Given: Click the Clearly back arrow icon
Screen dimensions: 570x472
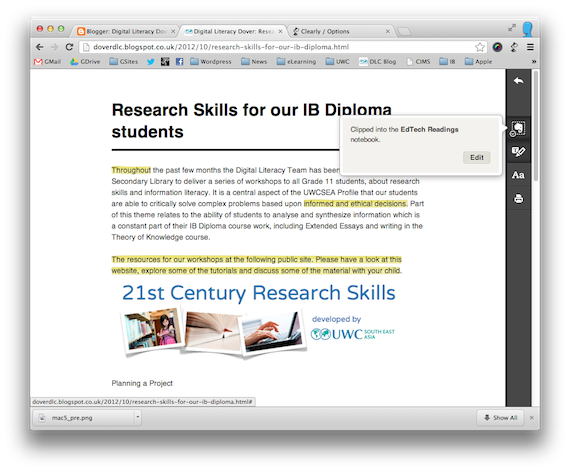Looking at the screenshot, I should point(518,81).
